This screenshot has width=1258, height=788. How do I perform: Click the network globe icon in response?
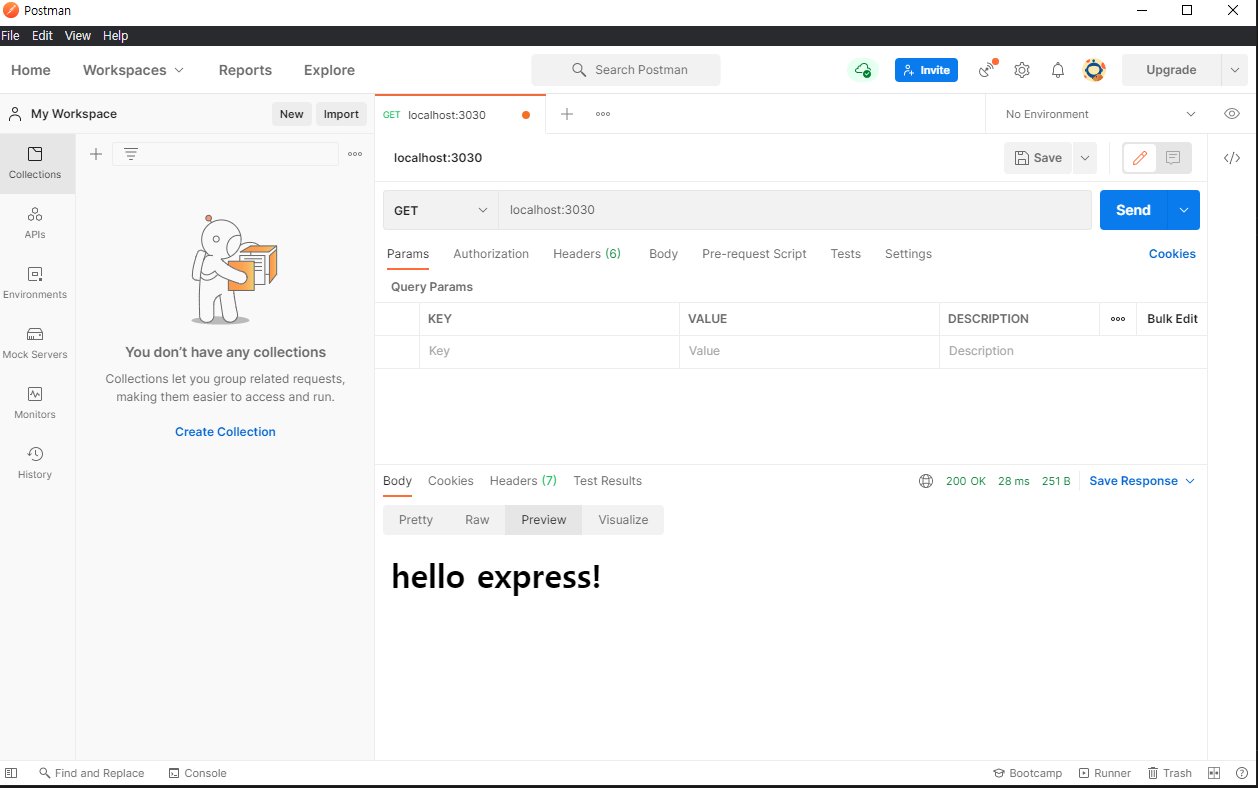pos(926,481)
